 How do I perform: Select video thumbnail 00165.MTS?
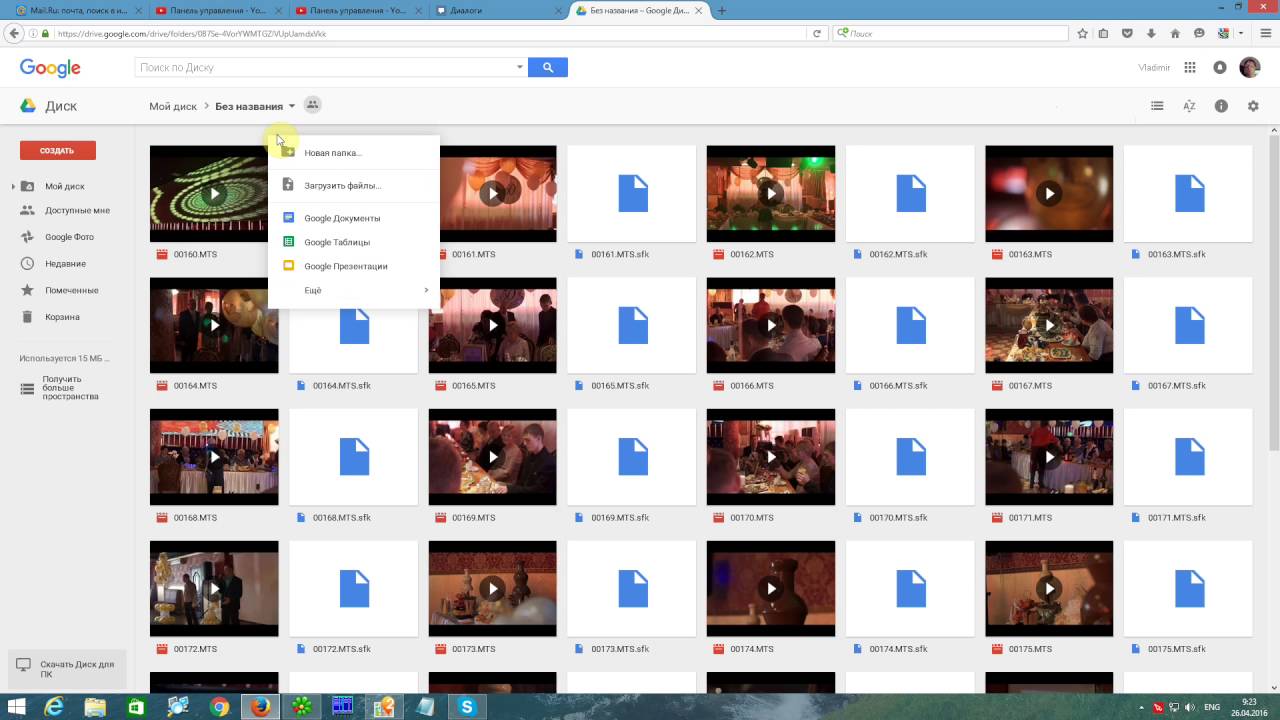(x=493, y=325)
